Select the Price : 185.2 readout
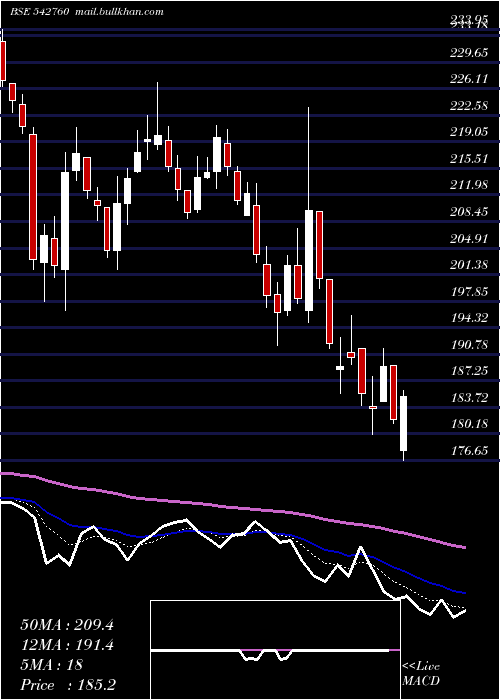 69,685
